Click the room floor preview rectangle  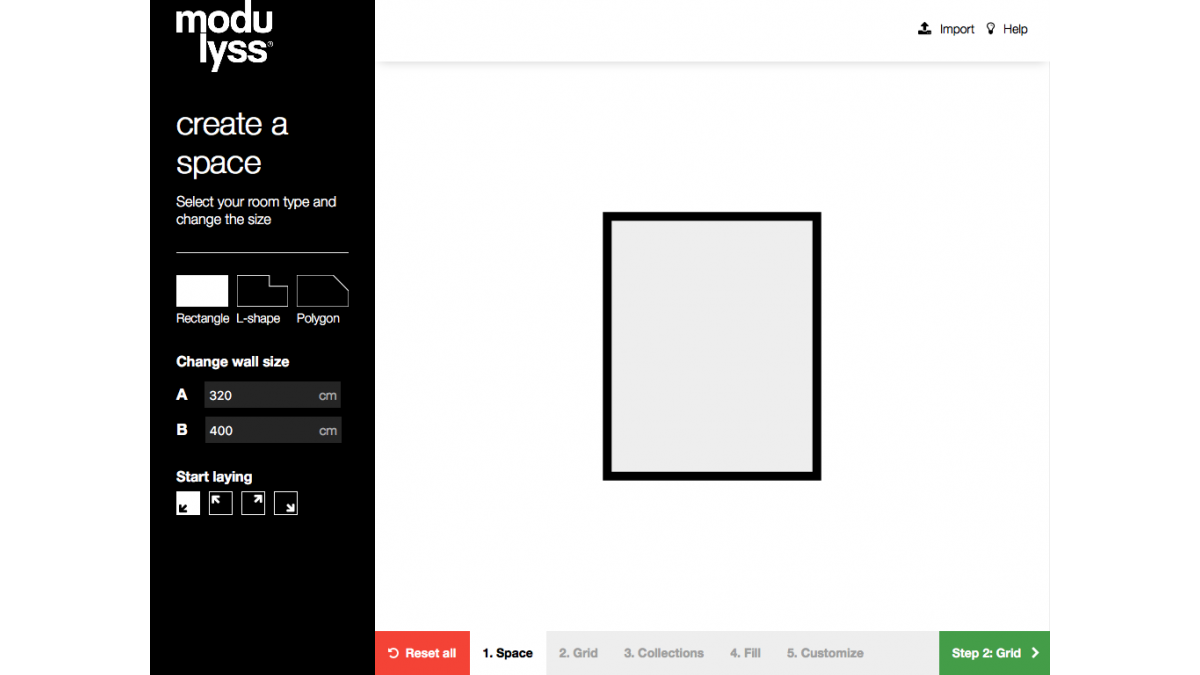[712, 346]
